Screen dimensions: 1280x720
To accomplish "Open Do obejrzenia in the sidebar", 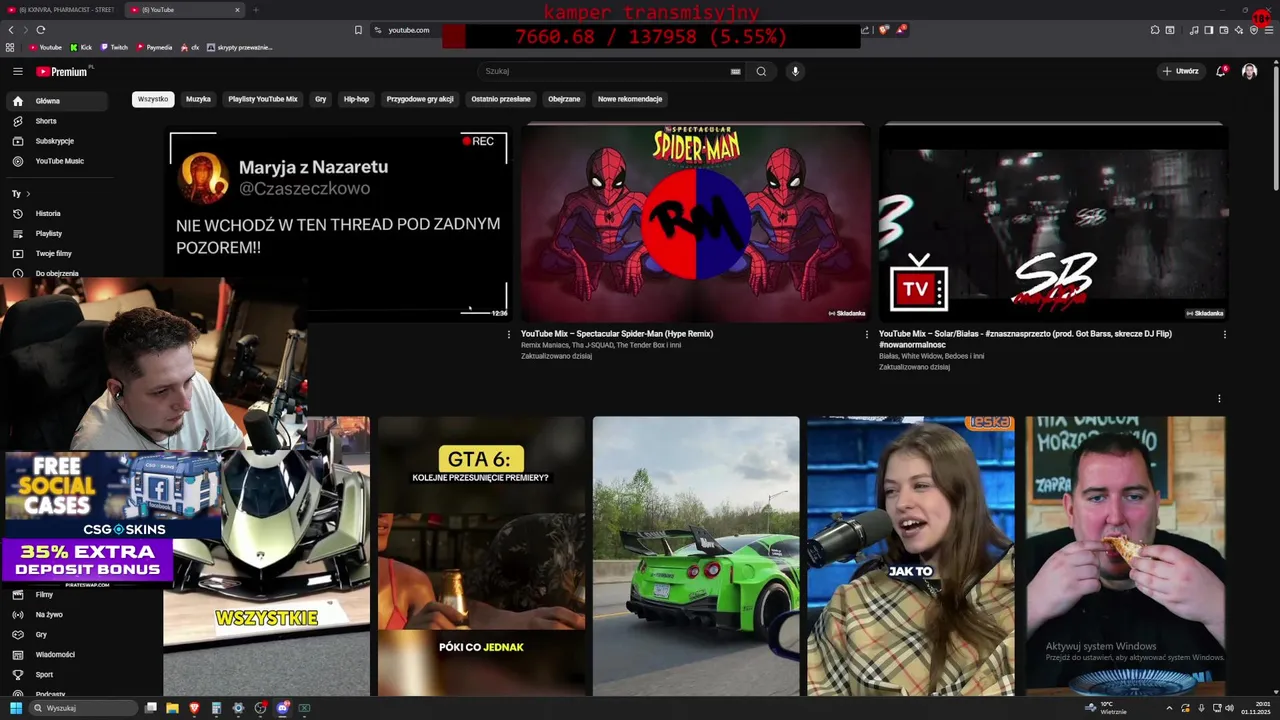I will pos(56,273).
